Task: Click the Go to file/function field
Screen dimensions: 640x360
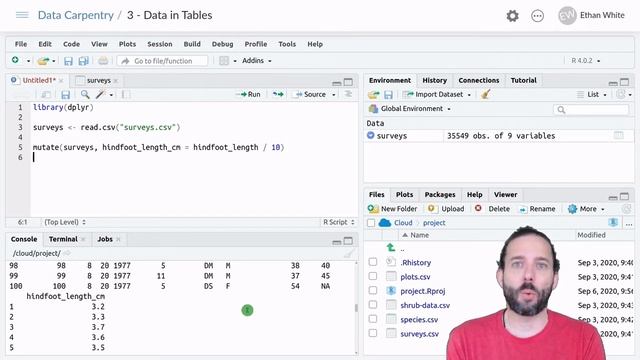Action: pos(162,61)
